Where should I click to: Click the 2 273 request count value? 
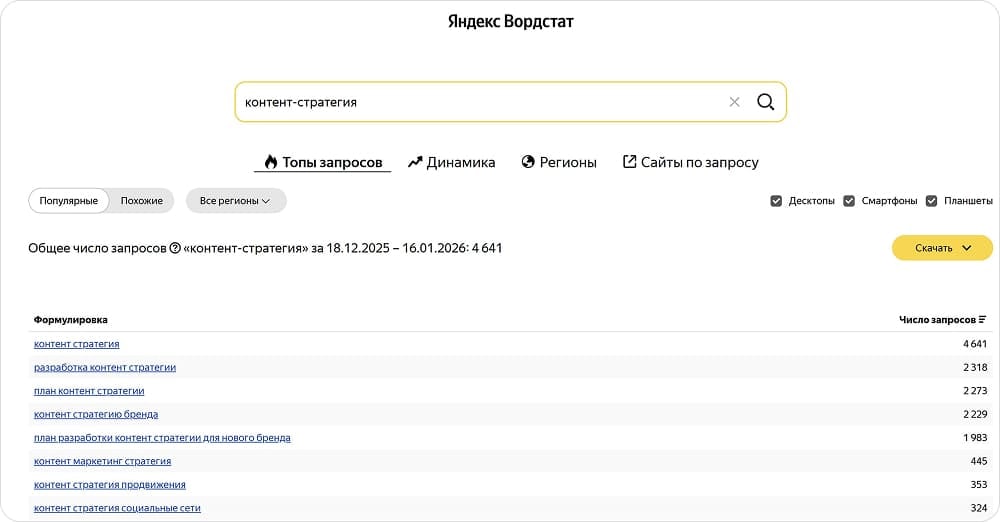point(975,391)
